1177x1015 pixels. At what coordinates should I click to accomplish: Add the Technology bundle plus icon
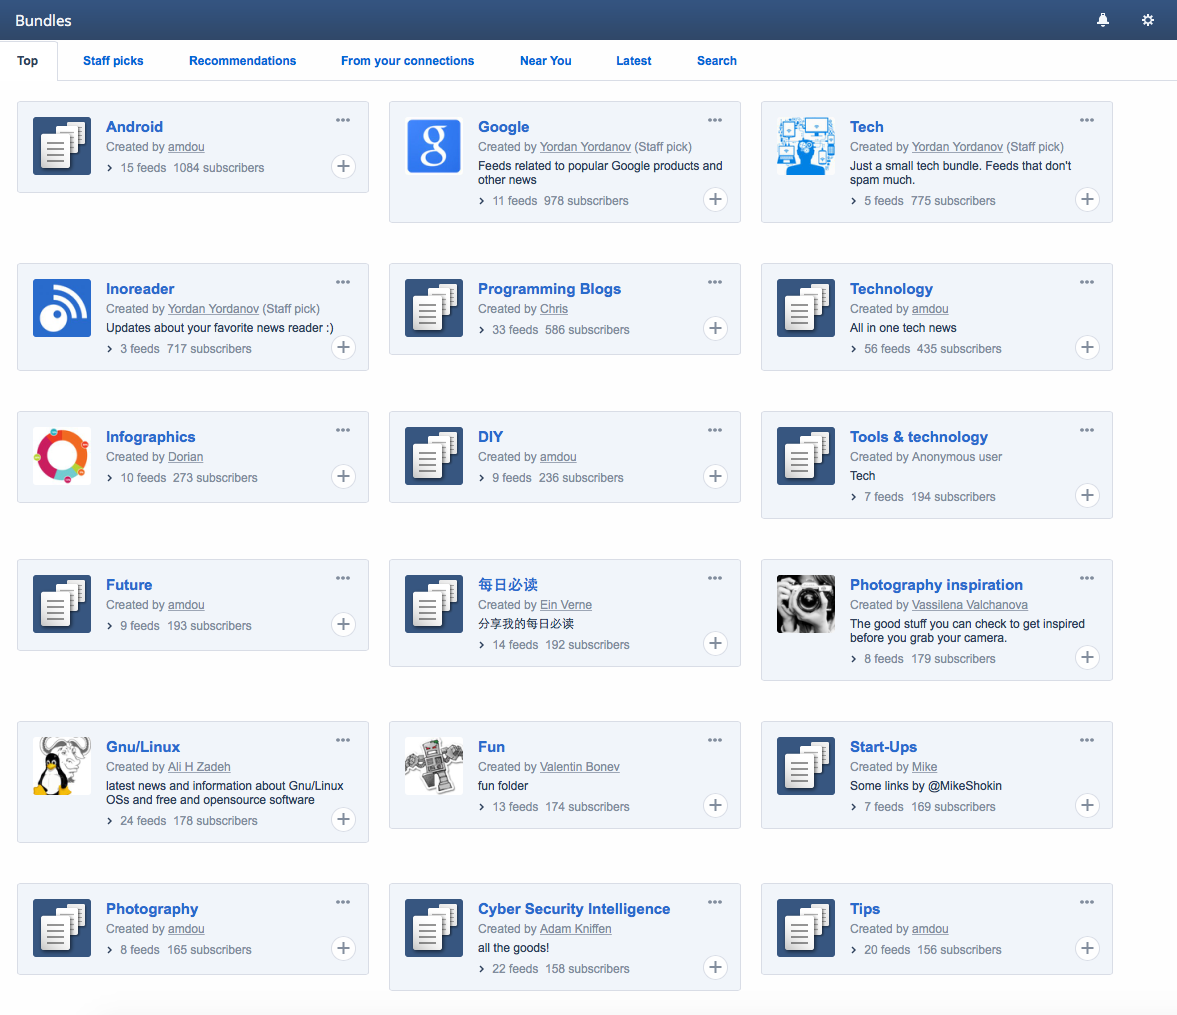point(1087,347)
